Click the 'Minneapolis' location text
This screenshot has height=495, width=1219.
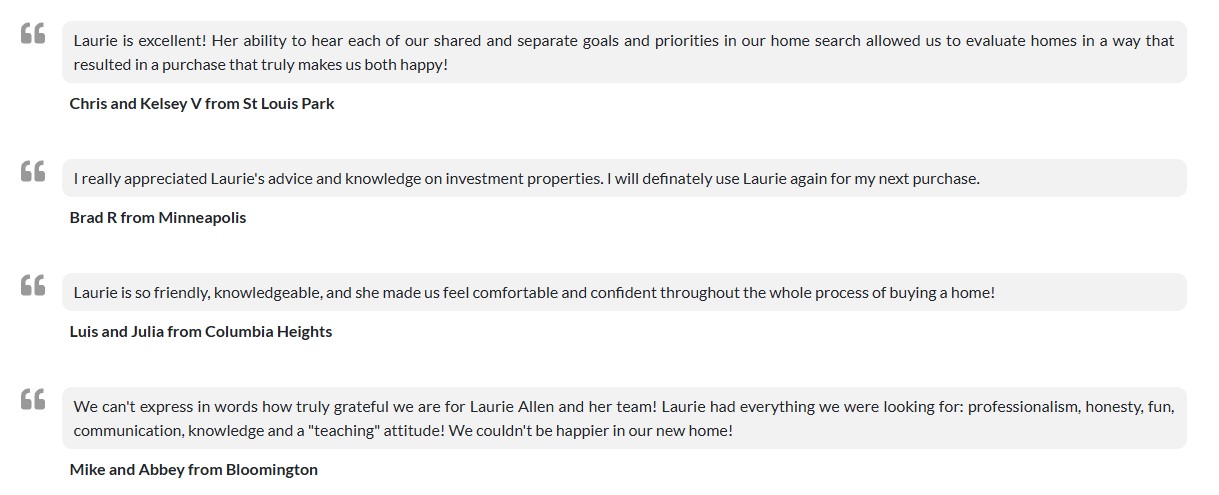(x=202, y=218)
